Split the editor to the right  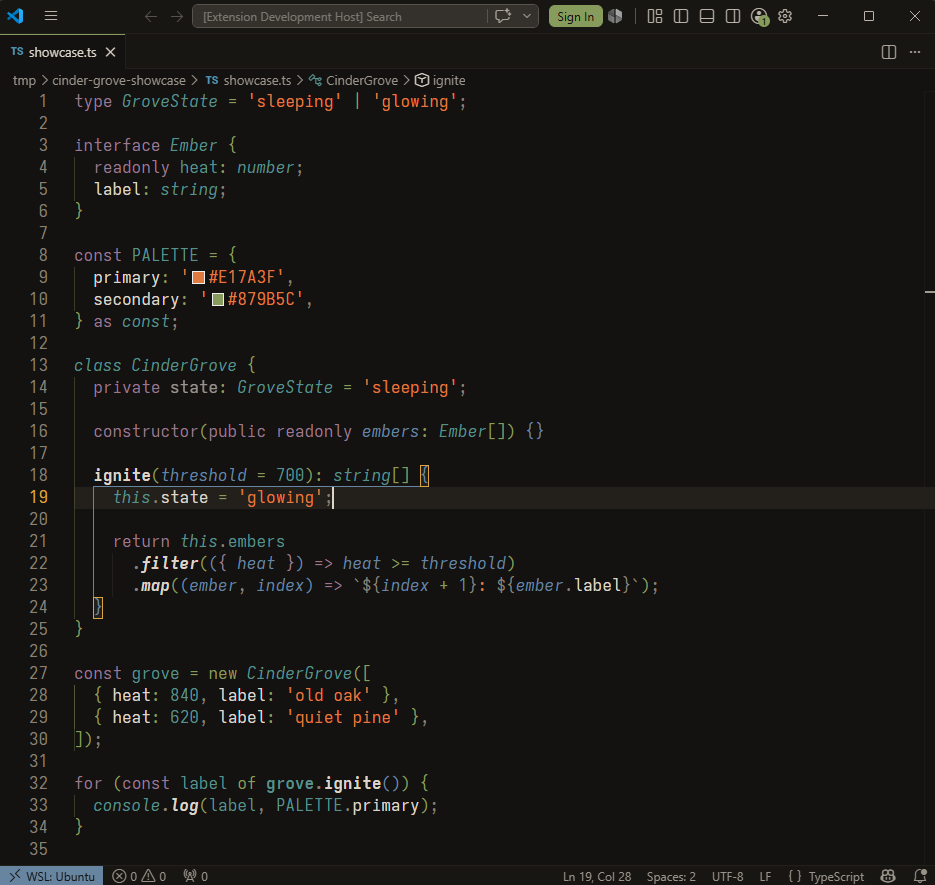point(888,52)
